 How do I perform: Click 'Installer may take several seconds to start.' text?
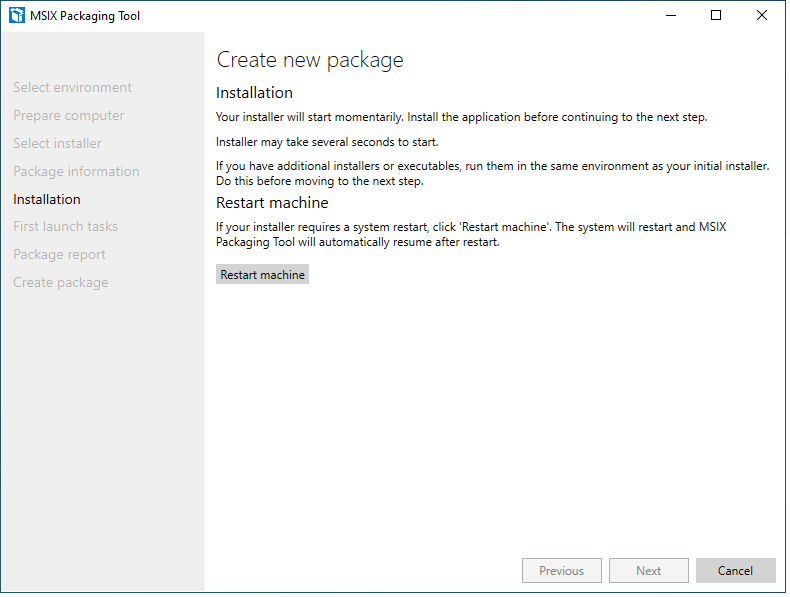[328, 143]
